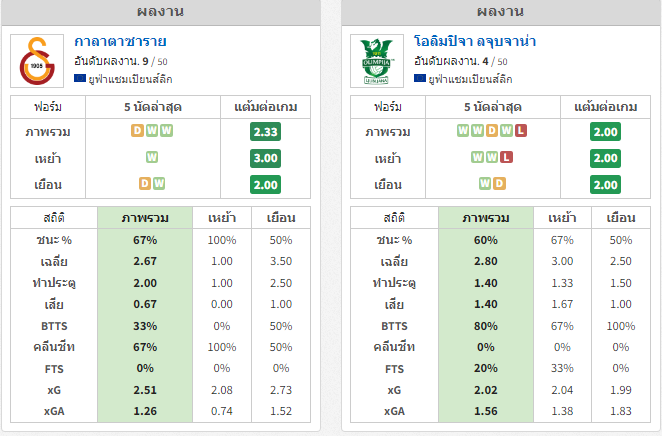Viewport: 662px width, 436px height.
Task: Select เยือน stats tab for Olimpija
Action: click(x=621, y=218)
